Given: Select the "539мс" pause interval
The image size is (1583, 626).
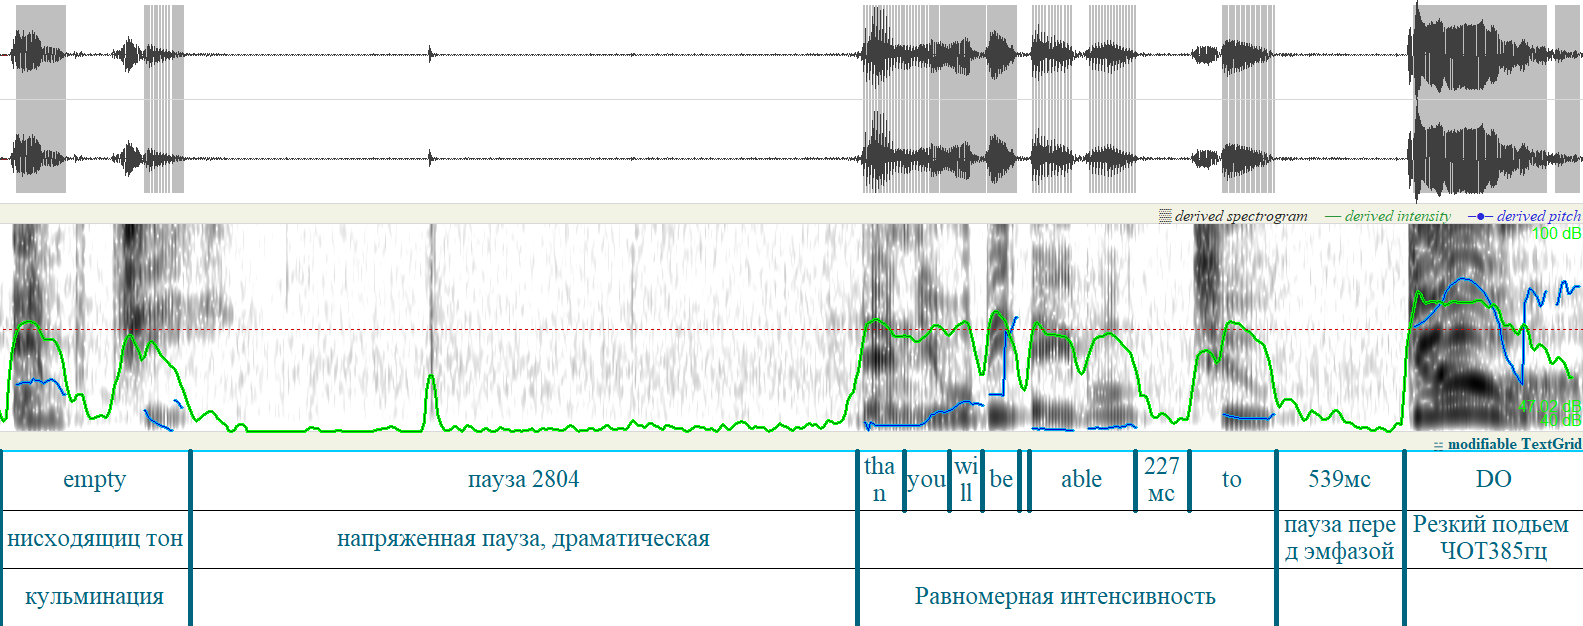Looking at the screenshot, I should pyautogui.click(x=1340, y=480).
